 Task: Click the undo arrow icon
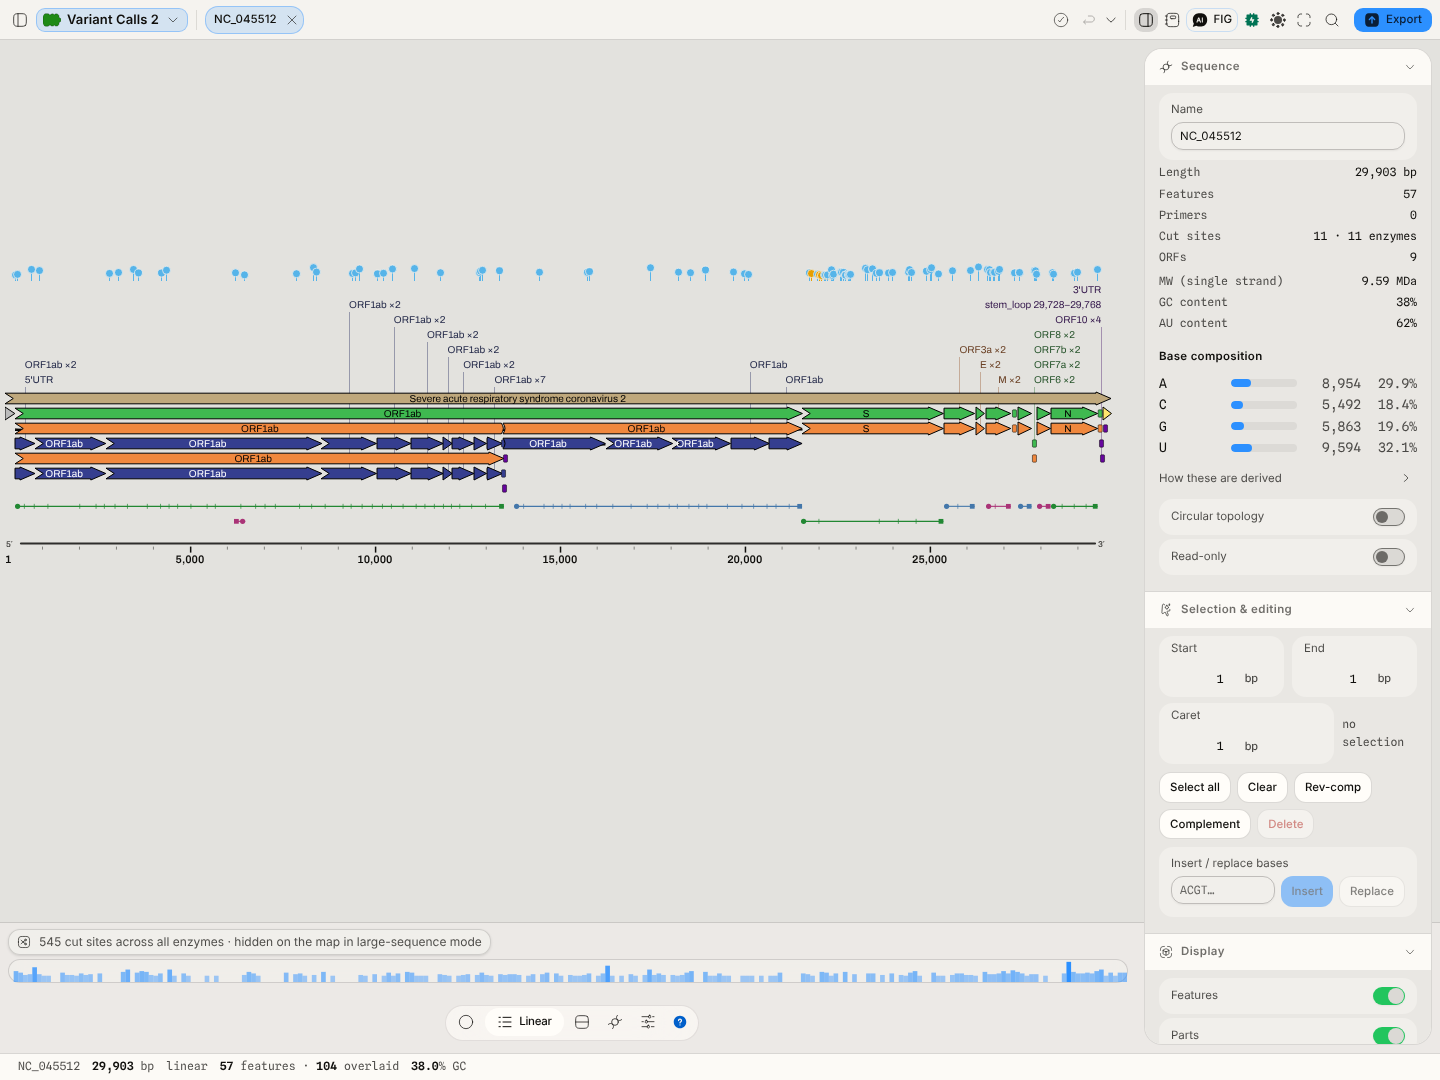(x=1089, y=20)
